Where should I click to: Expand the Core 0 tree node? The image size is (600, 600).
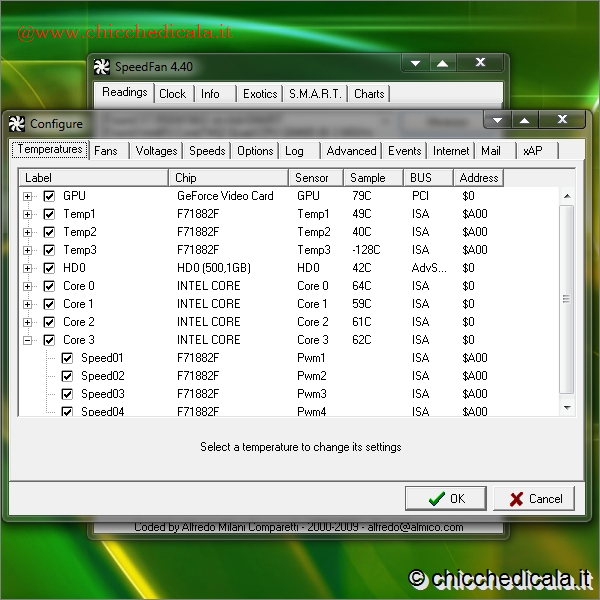(x=28, y=286)
